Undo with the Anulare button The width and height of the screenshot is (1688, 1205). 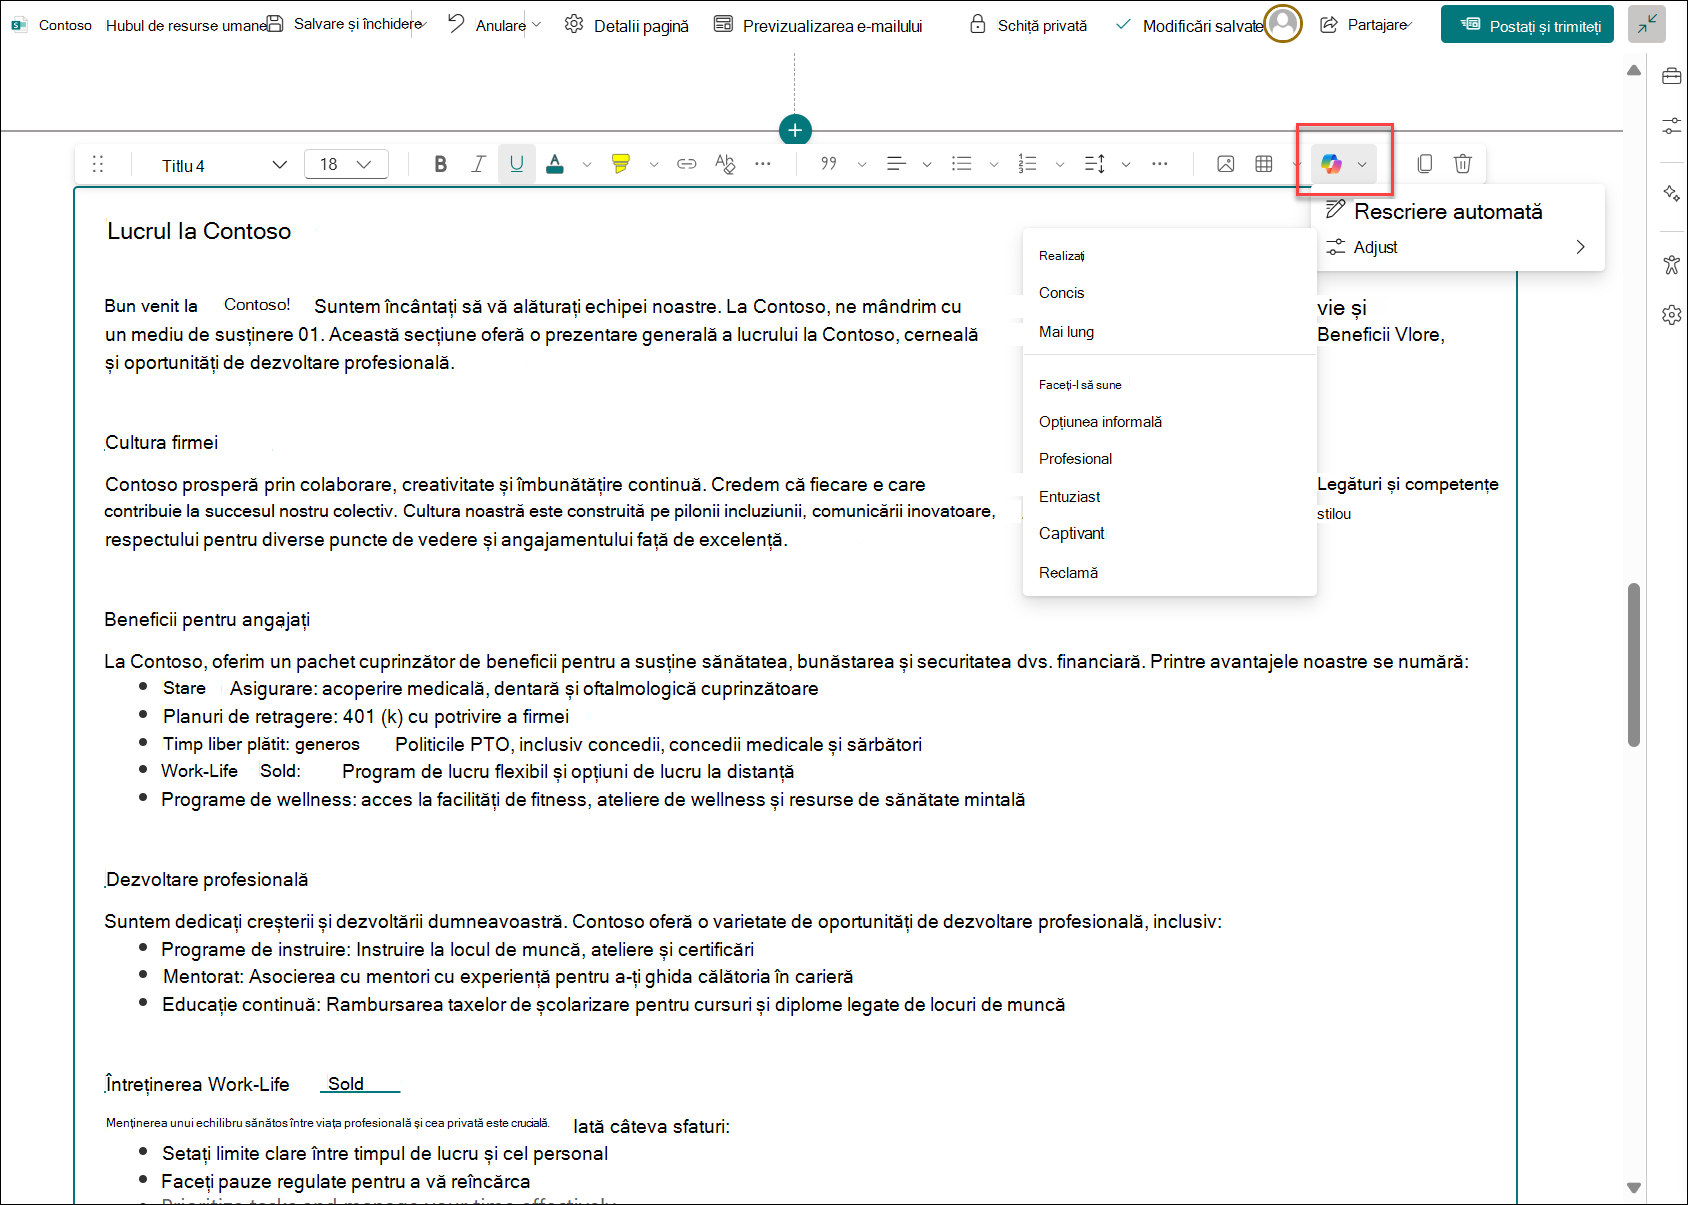point(487,25)
